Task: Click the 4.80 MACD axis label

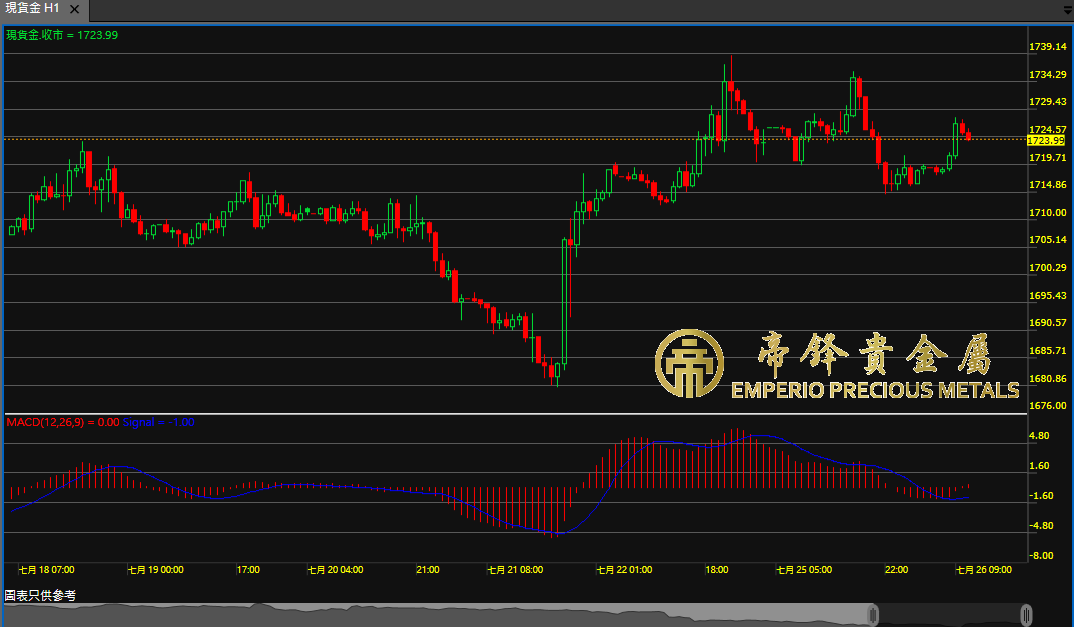Action: [1040, 436]
